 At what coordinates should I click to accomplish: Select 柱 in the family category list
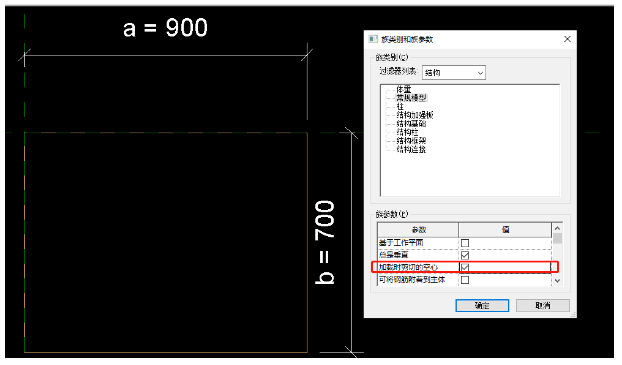400,106
